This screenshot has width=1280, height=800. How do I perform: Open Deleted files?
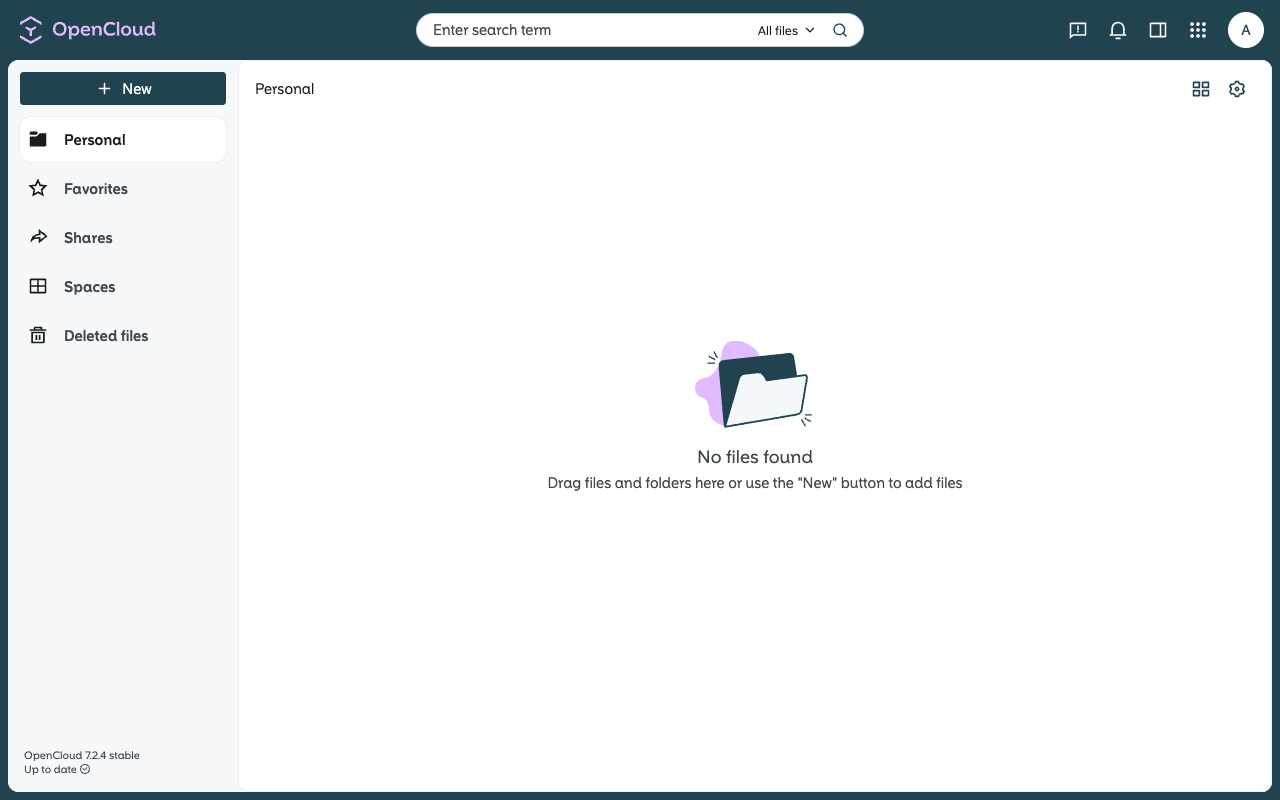coord(123,336)
